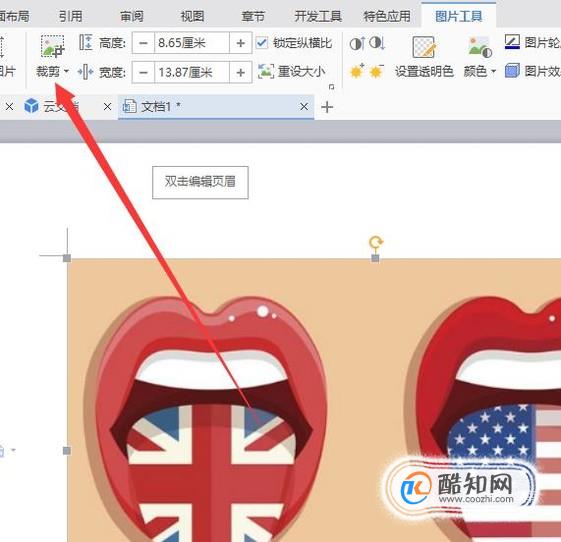This screenshot has width=561, height=542.
Task: Click 重设大小 reset size button
Action: (x=292, y=72)
